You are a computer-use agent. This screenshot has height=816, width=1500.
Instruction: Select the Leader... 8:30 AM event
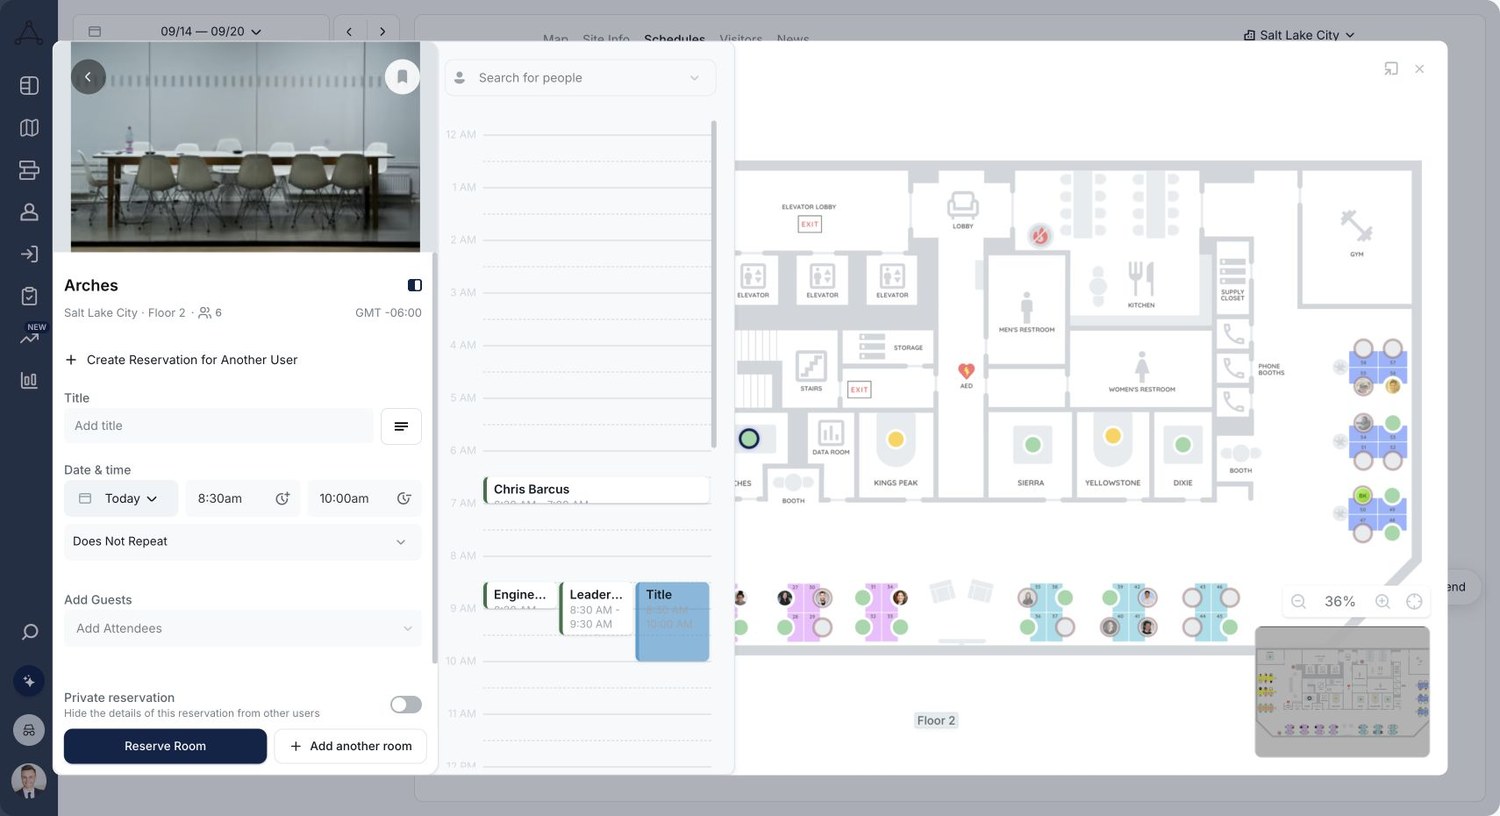click(596, 608)
